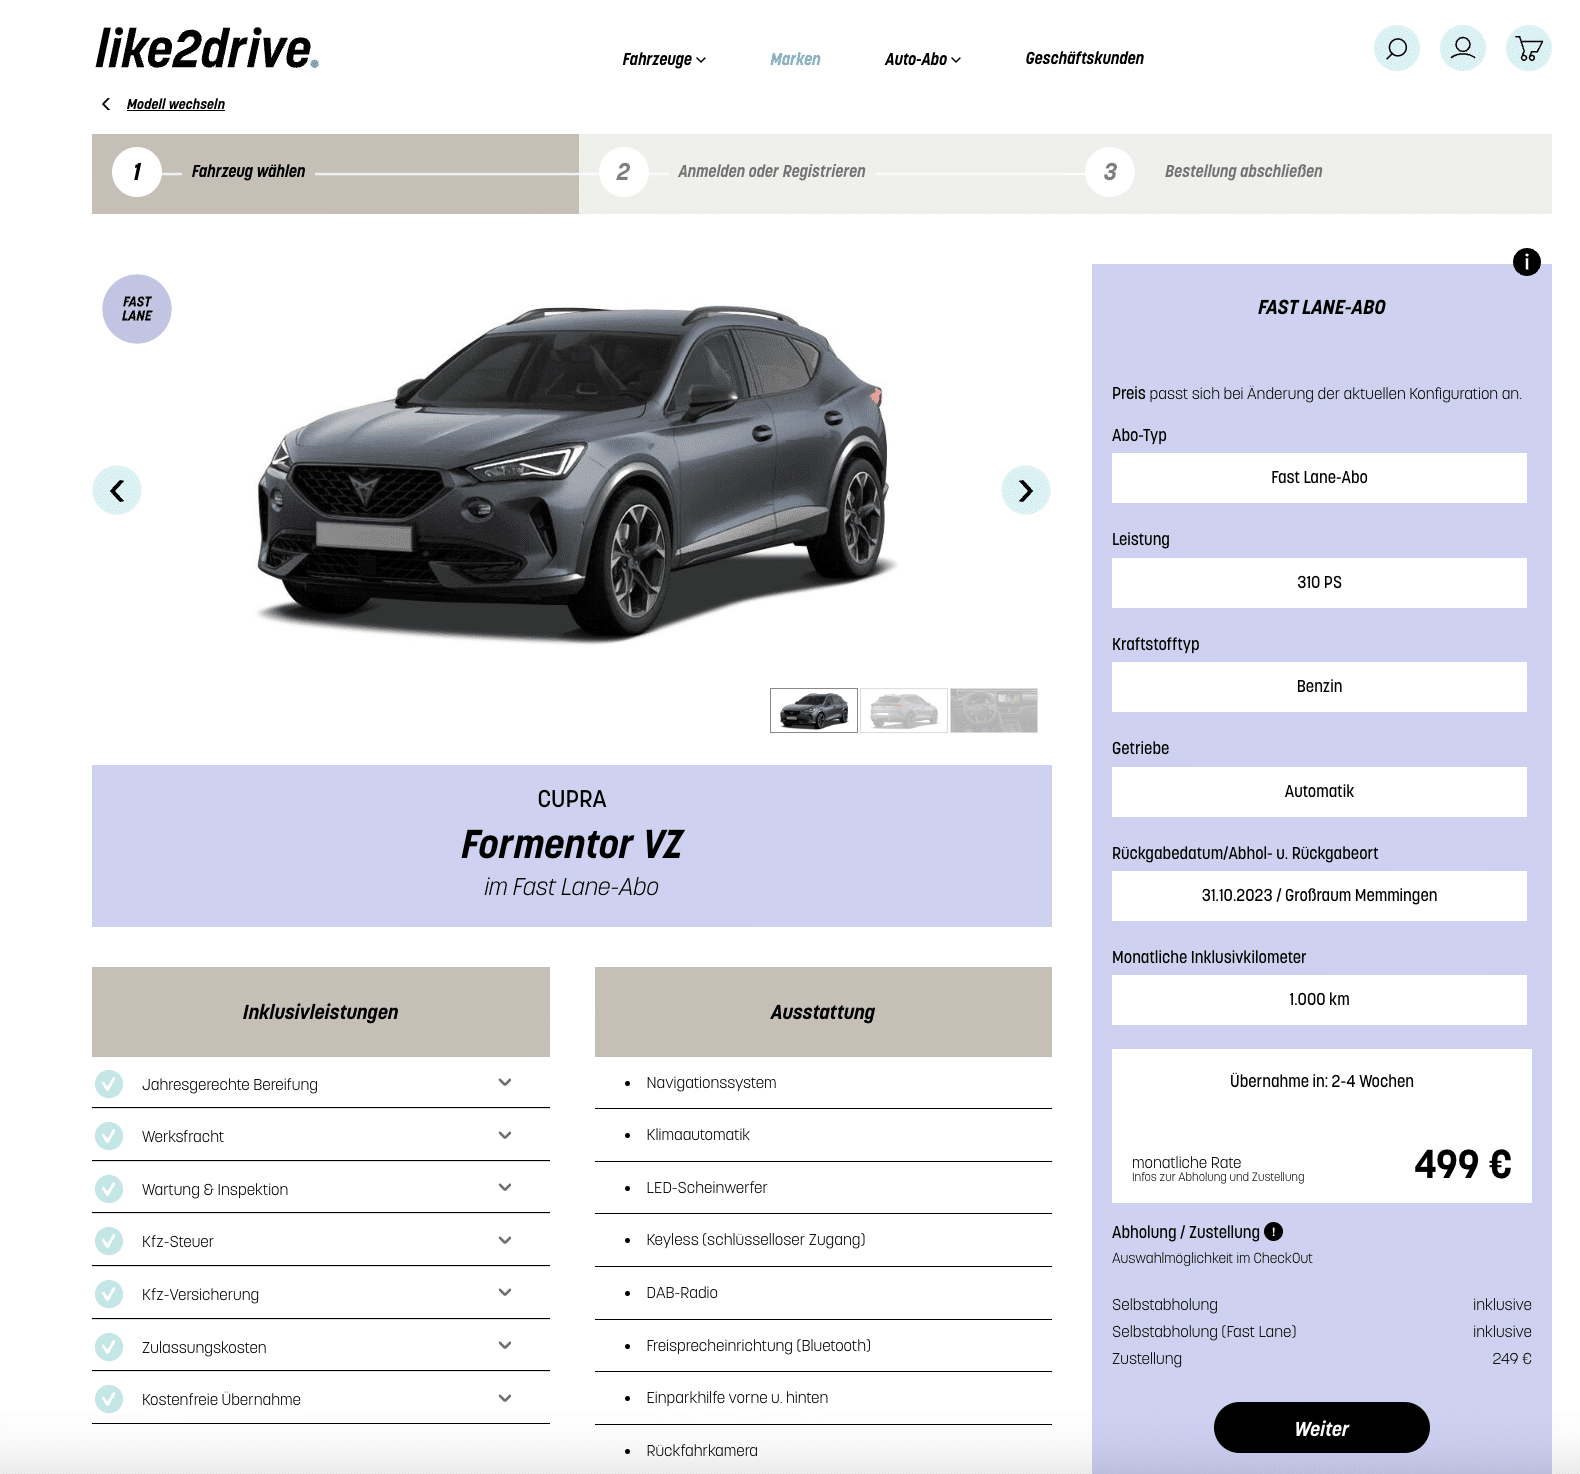Click checkmark icon for Kfz-Versicherung

coord(109,1294)
